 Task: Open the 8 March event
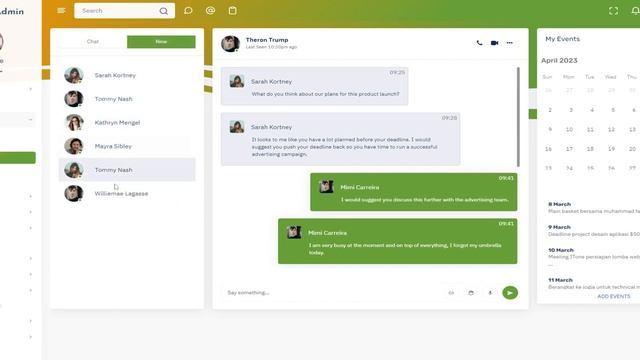coord(594,208)
